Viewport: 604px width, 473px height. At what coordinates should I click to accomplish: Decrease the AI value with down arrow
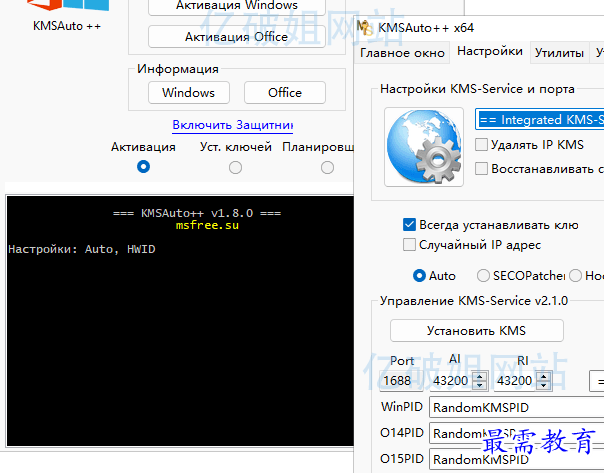click(x=479, y=385)
